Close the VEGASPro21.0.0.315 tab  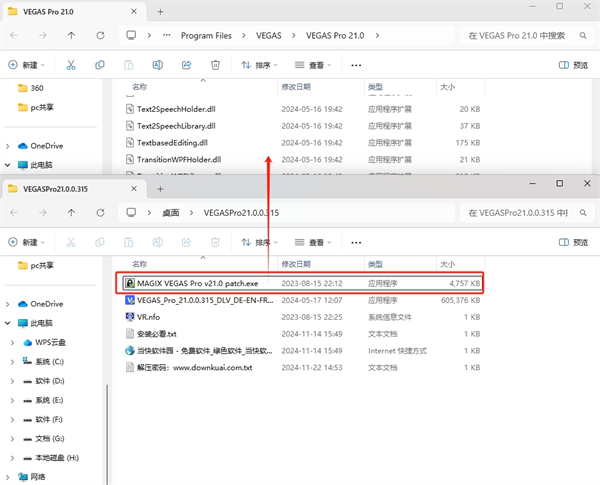point(134,189)
